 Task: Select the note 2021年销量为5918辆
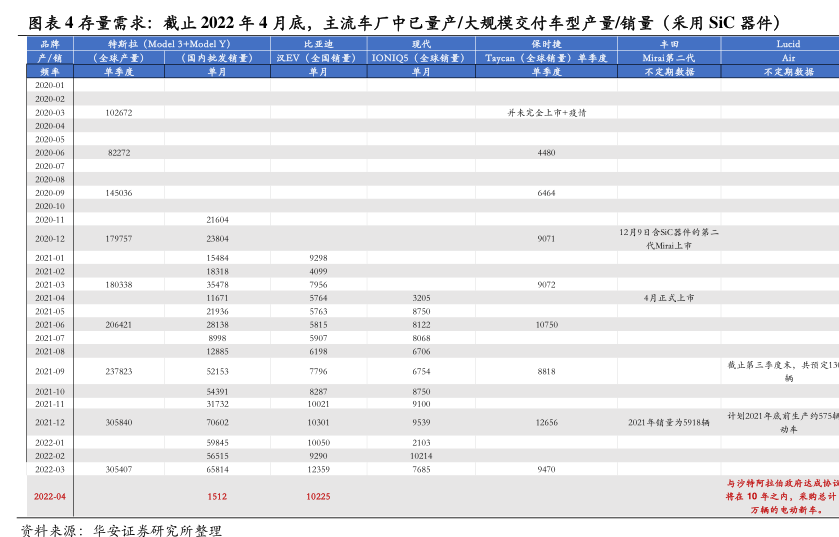(x=669, y=423)
